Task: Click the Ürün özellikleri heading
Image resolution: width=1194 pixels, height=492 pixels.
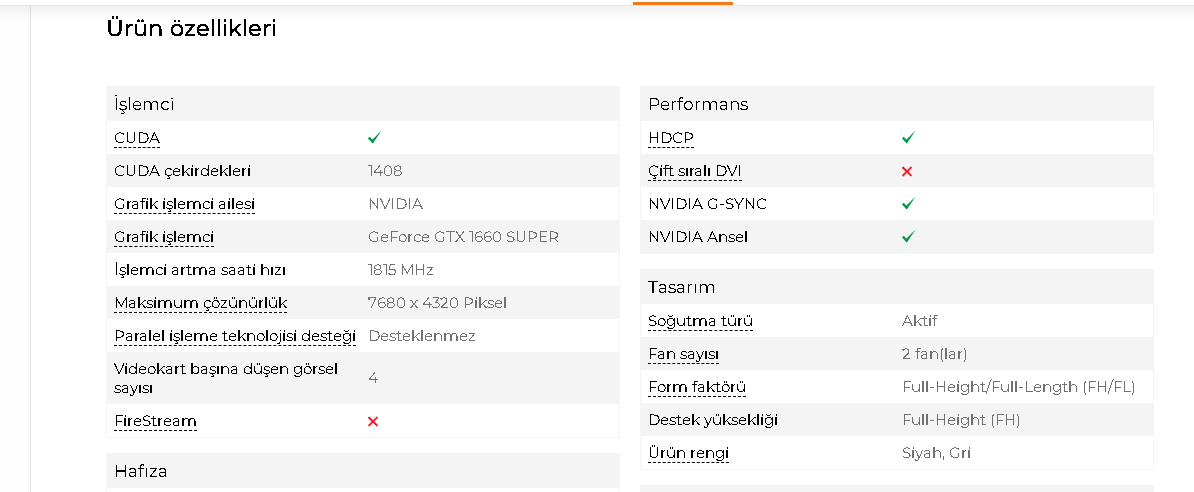Action: tap(191, 29)
